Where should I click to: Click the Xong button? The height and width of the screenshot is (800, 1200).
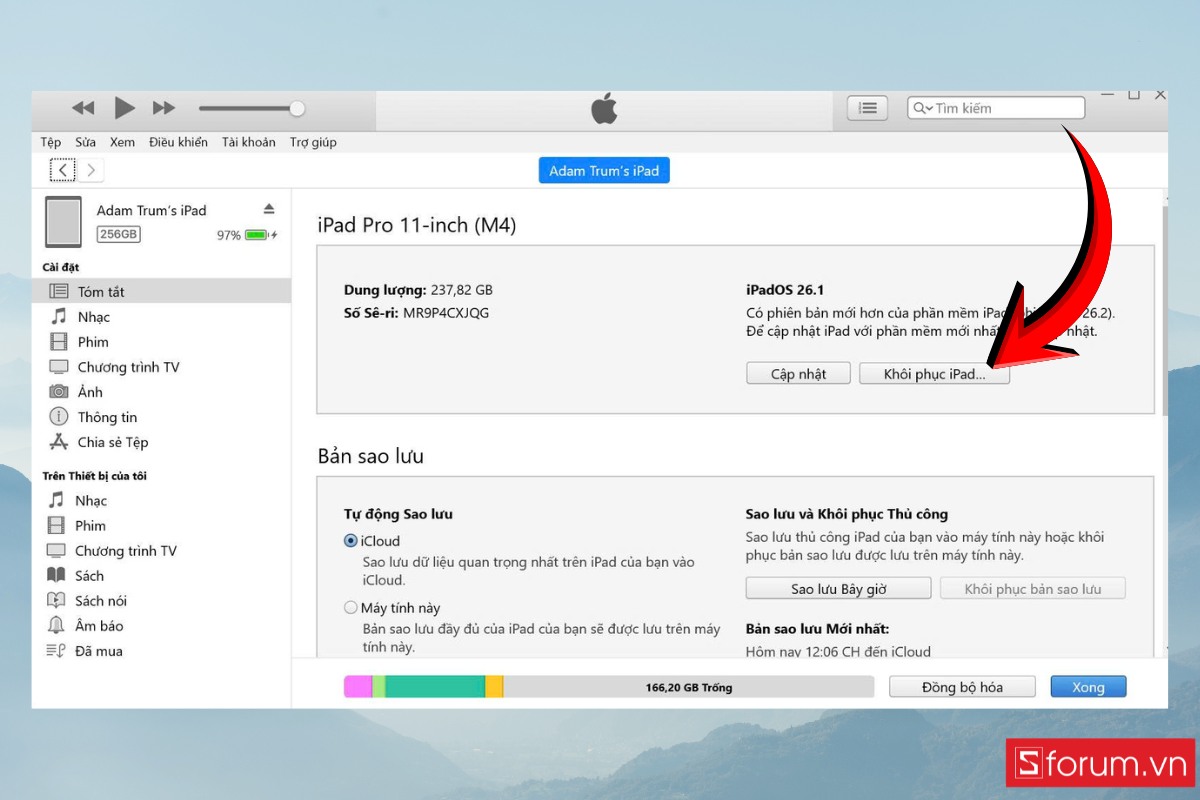tap(1088, 687)
